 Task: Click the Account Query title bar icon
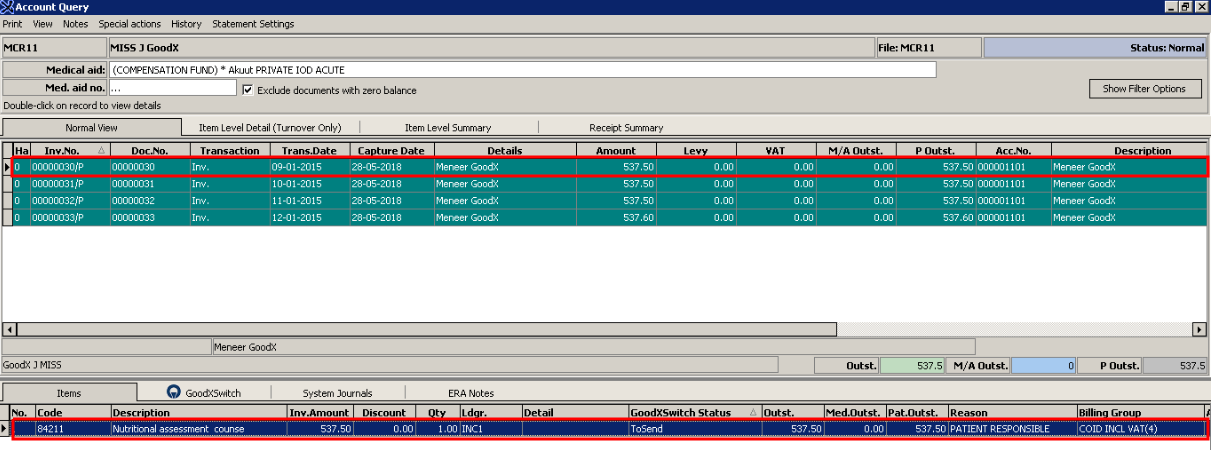[x=7, y=7]
